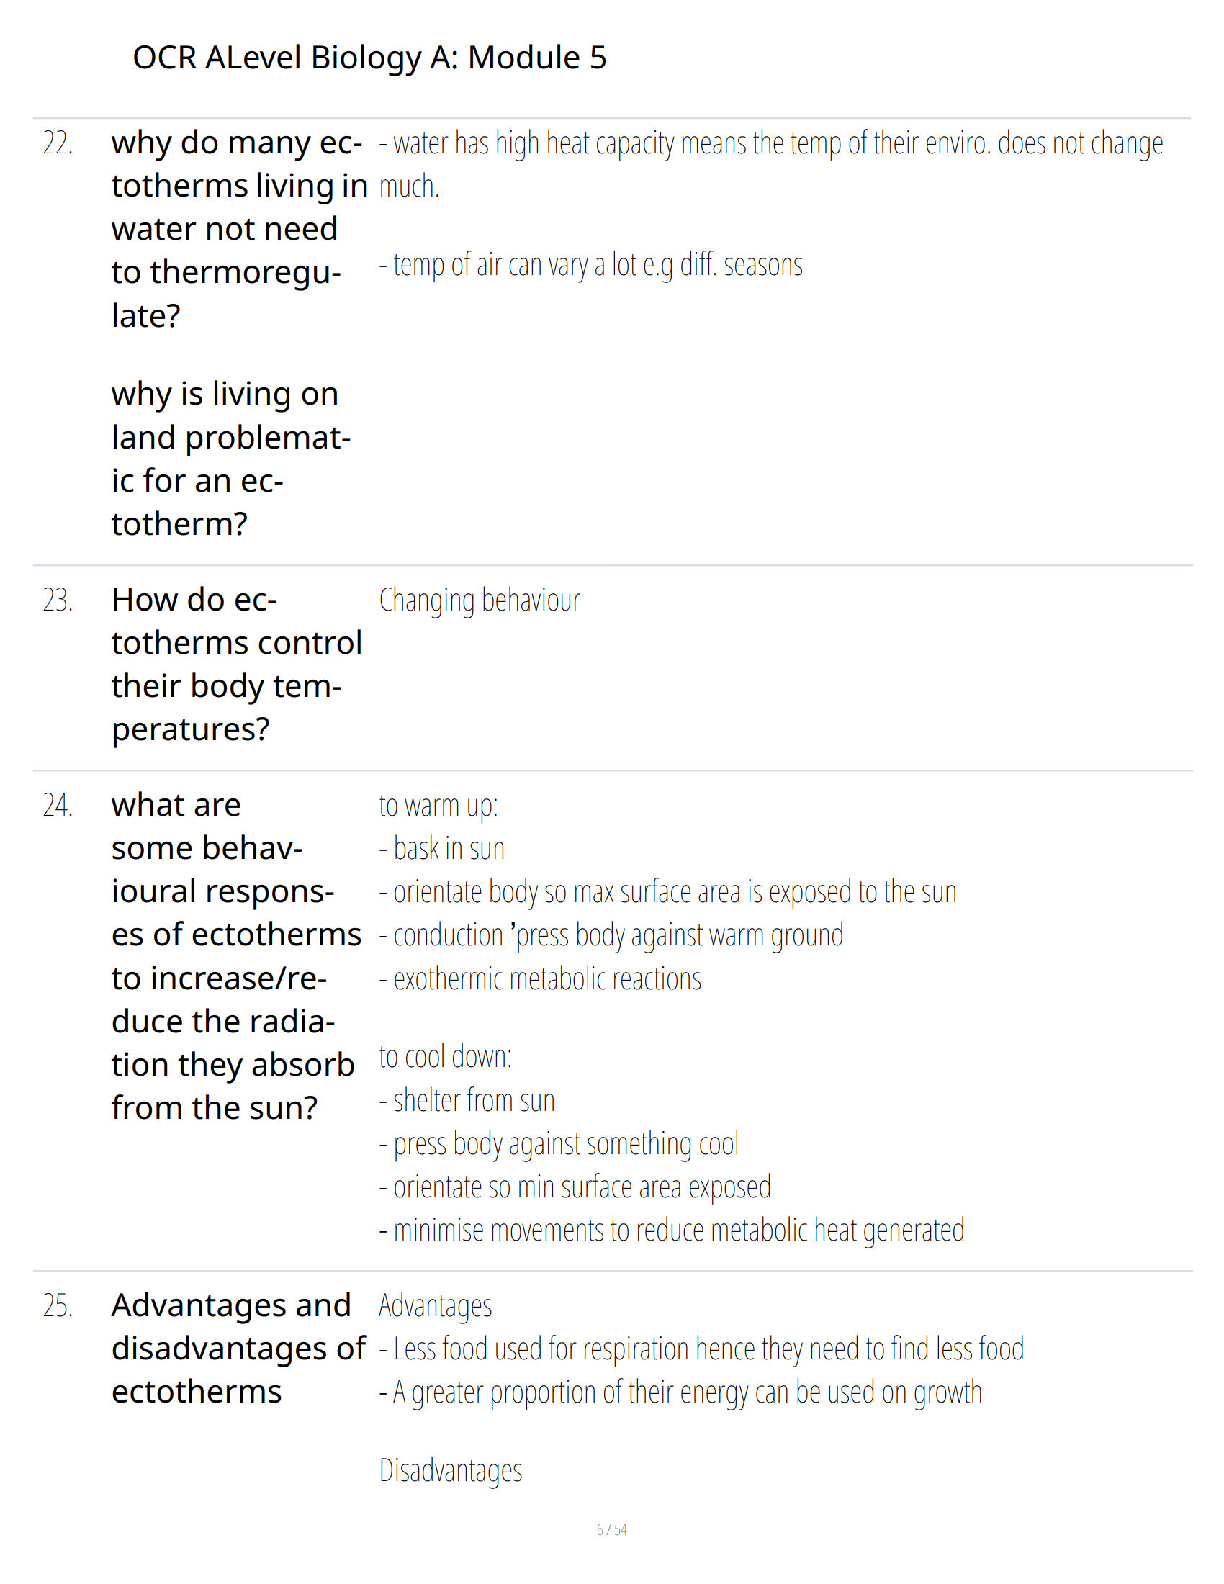Viewport: 1224px width, 1584px height.
Task: Click answer line about temp of air varying
Action: (591, 265)
